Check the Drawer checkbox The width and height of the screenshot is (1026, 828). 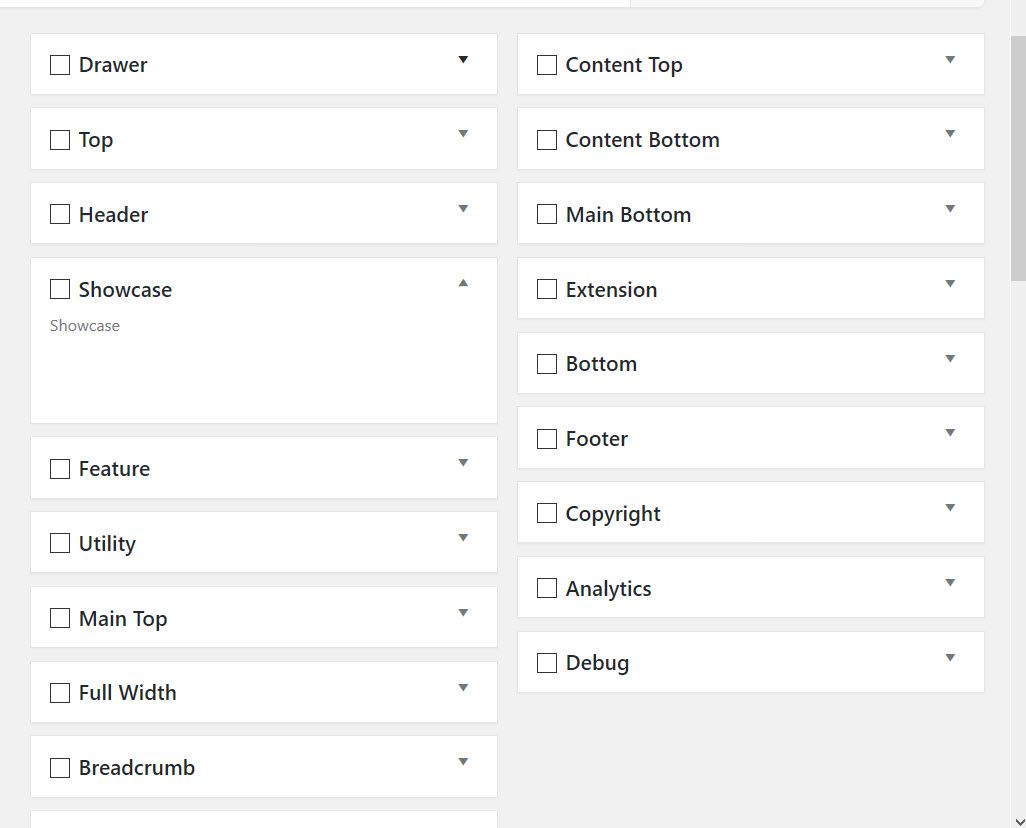(x=60, y=65)
